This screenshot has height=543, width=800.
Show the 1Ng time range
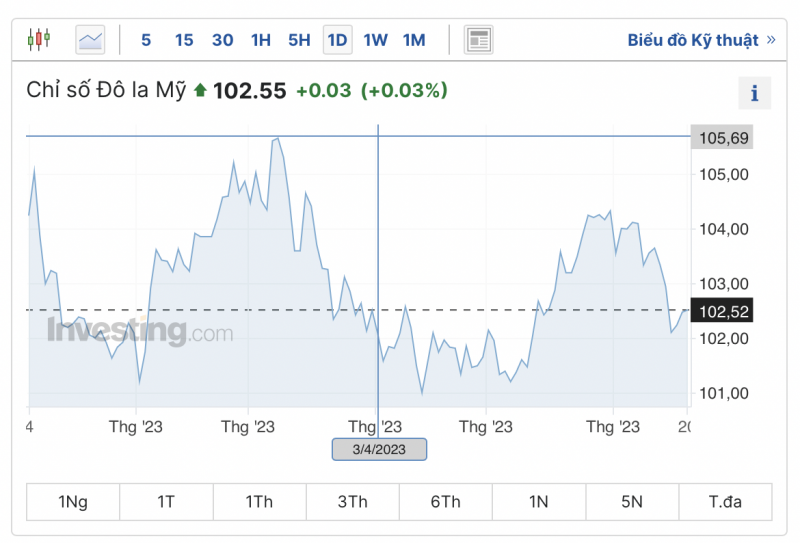(73, 502)
